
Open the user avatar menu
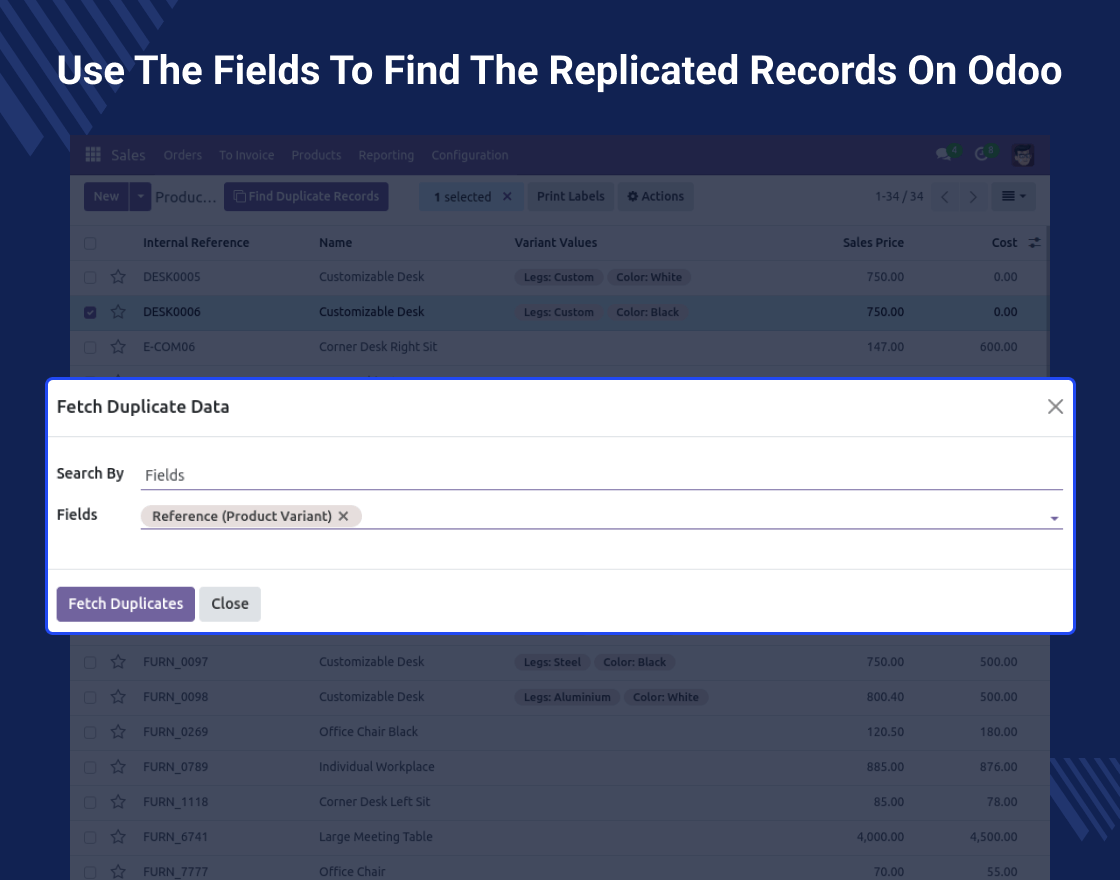coord(1023,155)
